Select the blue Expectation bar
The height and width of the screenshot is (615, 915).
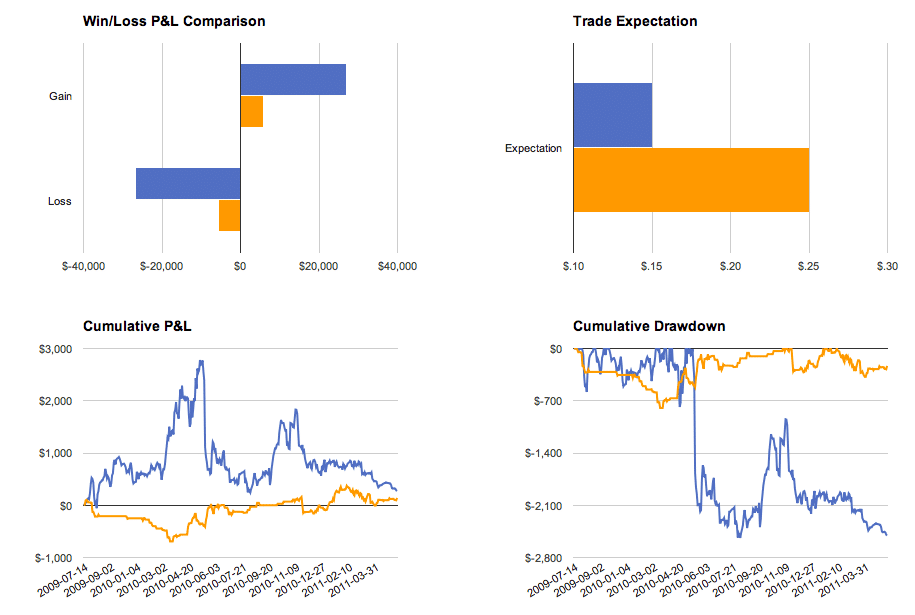(x=613, y=115)
